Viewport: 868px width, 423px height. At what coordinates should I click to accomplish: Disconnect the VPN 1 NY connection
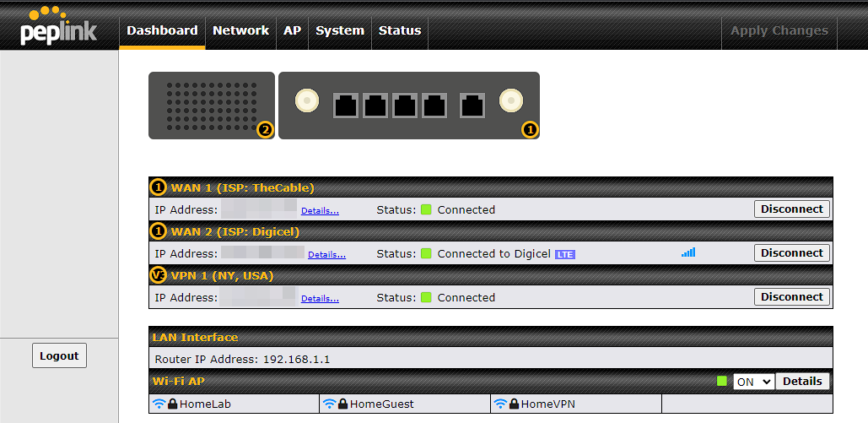(791, 297)
